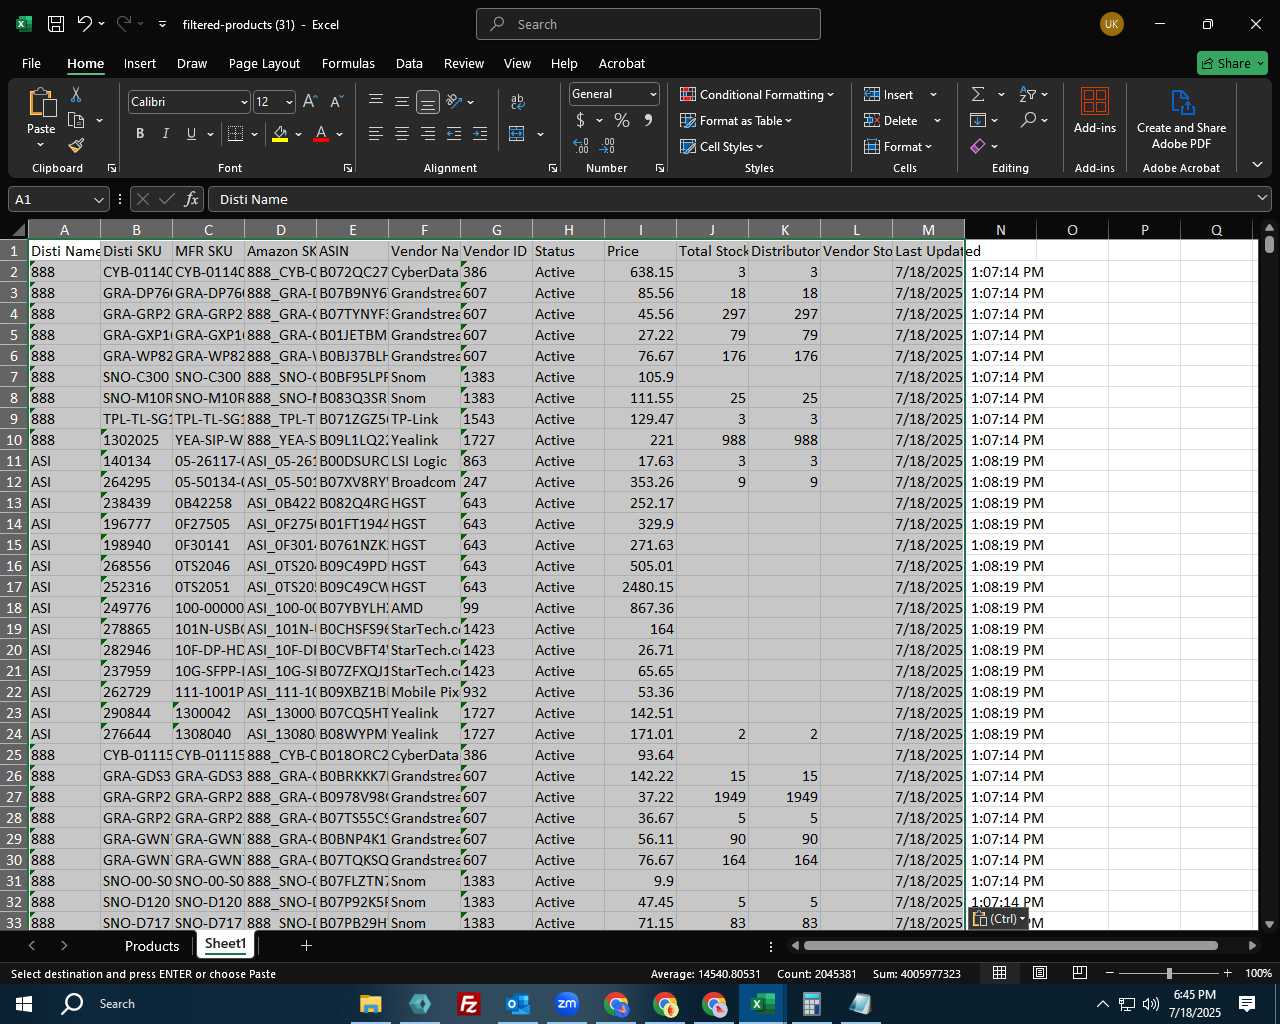This screenshot has height=1024, width=1280.
Task: Open the Products sheet tab
Action: (152, 946)
